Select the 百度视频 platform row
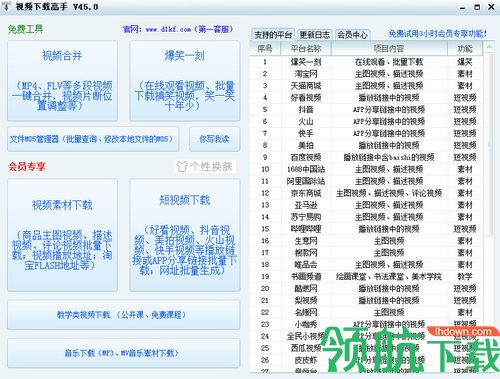This screenshot has height=379, width=500. coord(366,157)
